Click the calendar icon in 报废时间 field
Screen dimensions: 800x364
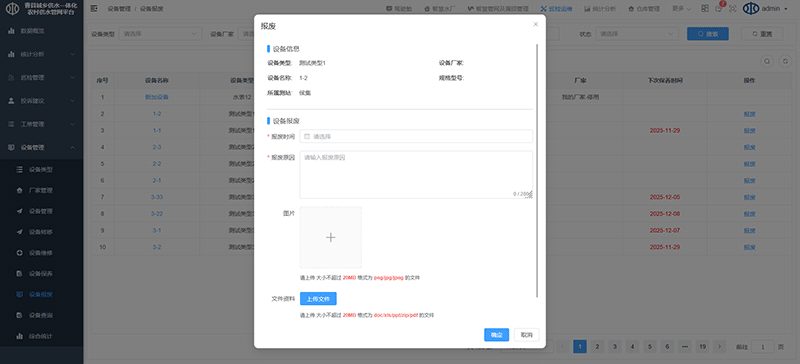(x=307, y=136)
